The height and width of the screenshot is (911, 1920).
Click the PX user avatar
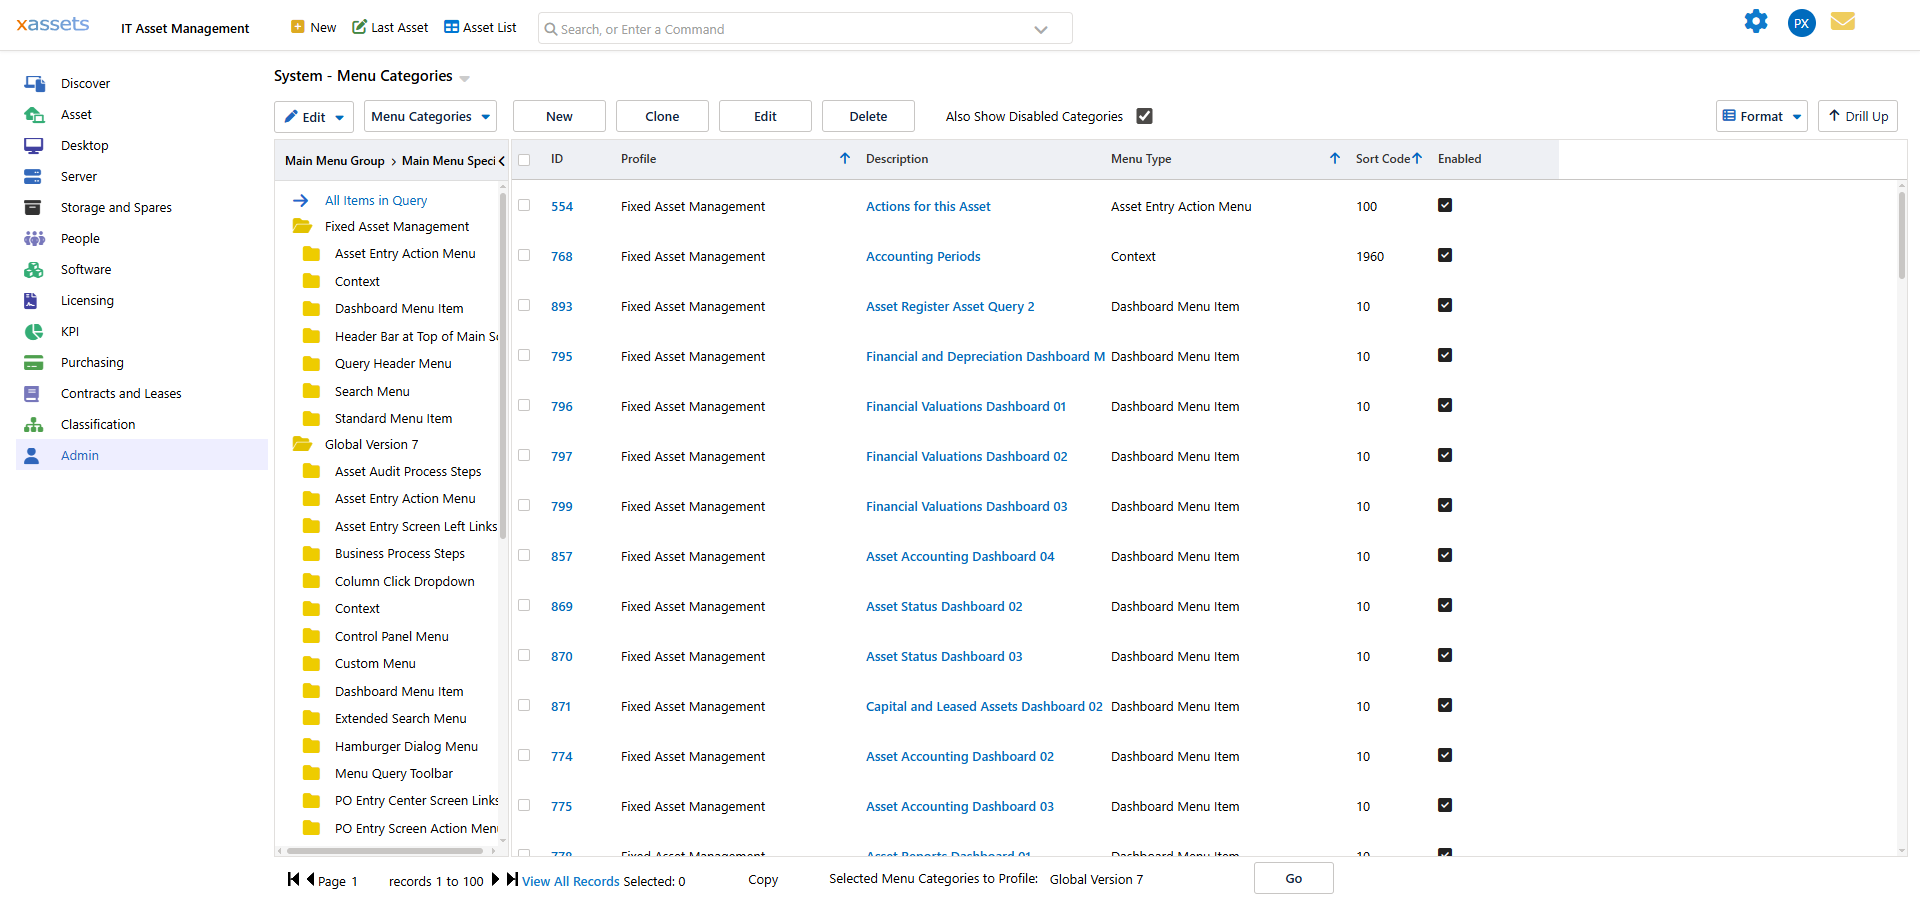(x=1801, y=22)
